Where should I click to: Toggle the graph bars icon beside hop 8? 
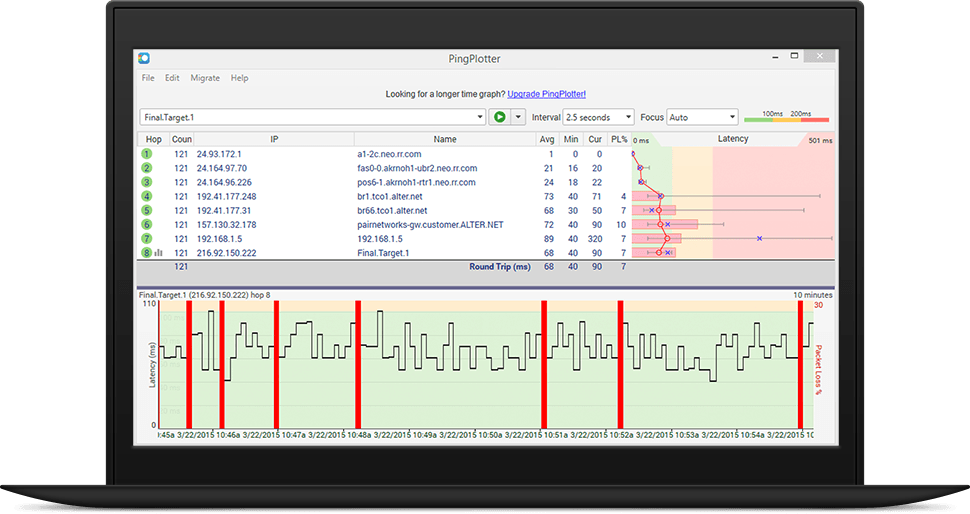point(158,253)
